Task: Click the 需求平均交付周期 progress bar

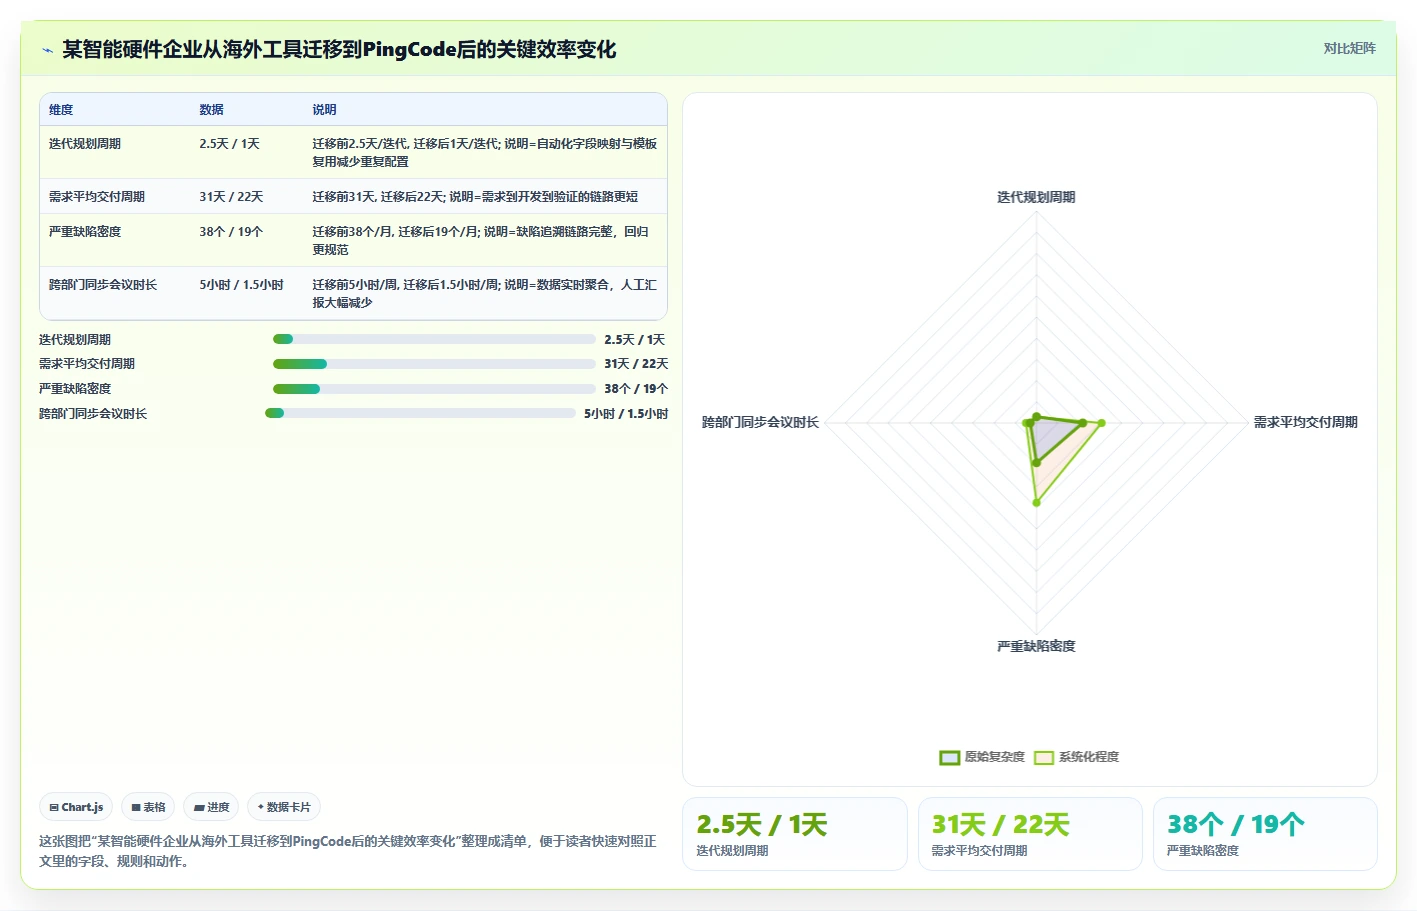Action: click(434, 364)
